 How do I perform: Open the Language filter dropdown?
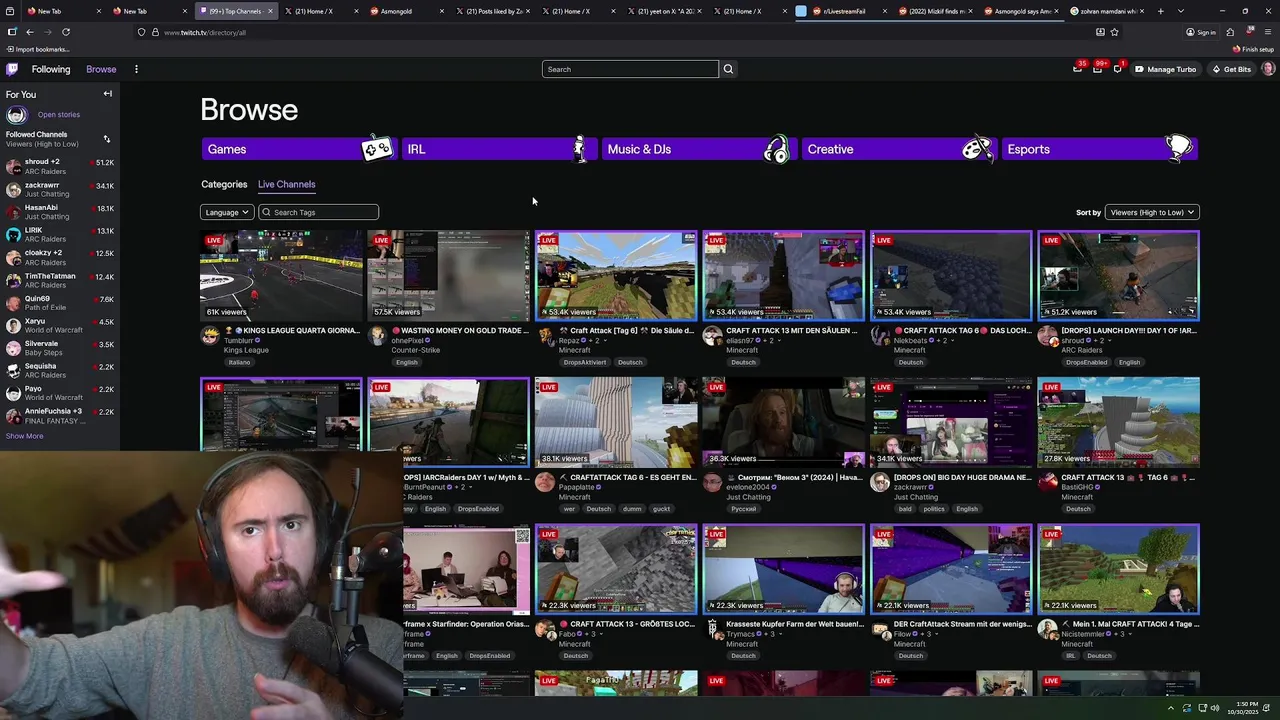(x=227, y=212)
